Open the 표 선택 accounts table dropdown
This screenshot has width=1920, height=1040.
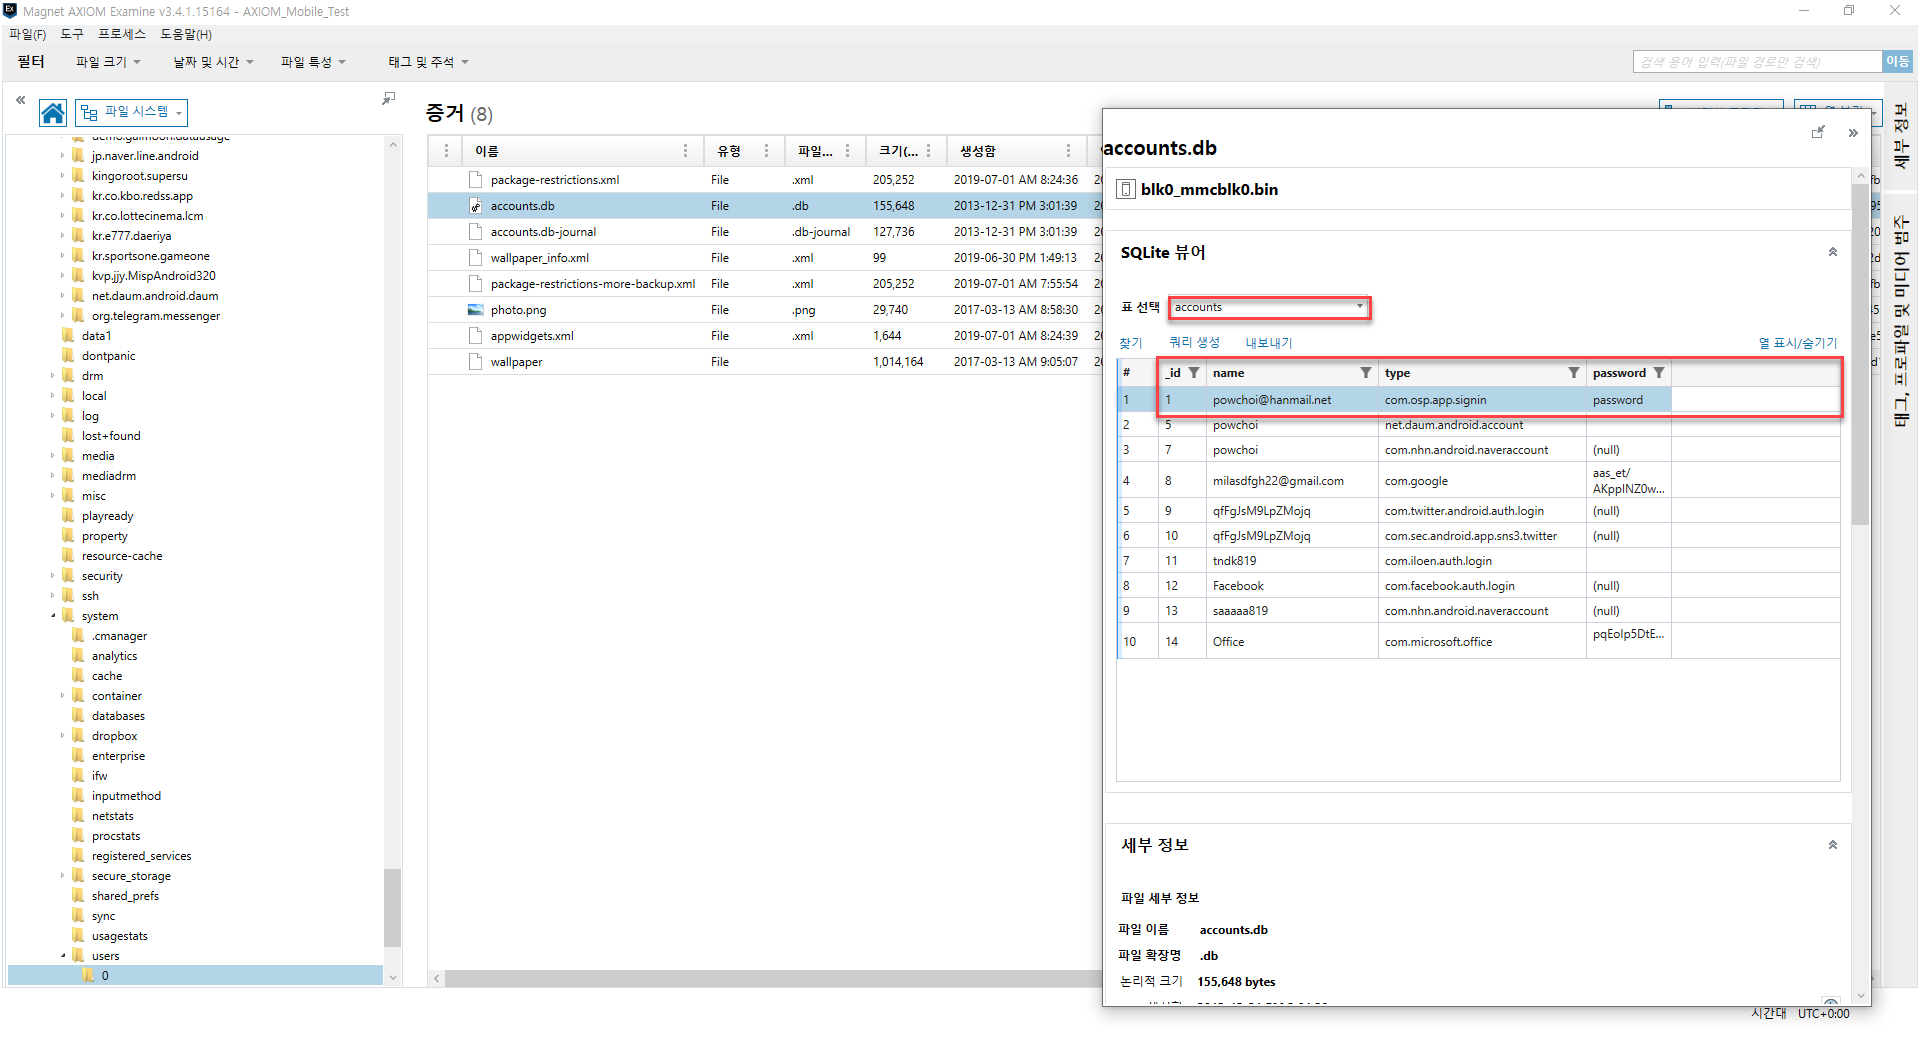1269,307
